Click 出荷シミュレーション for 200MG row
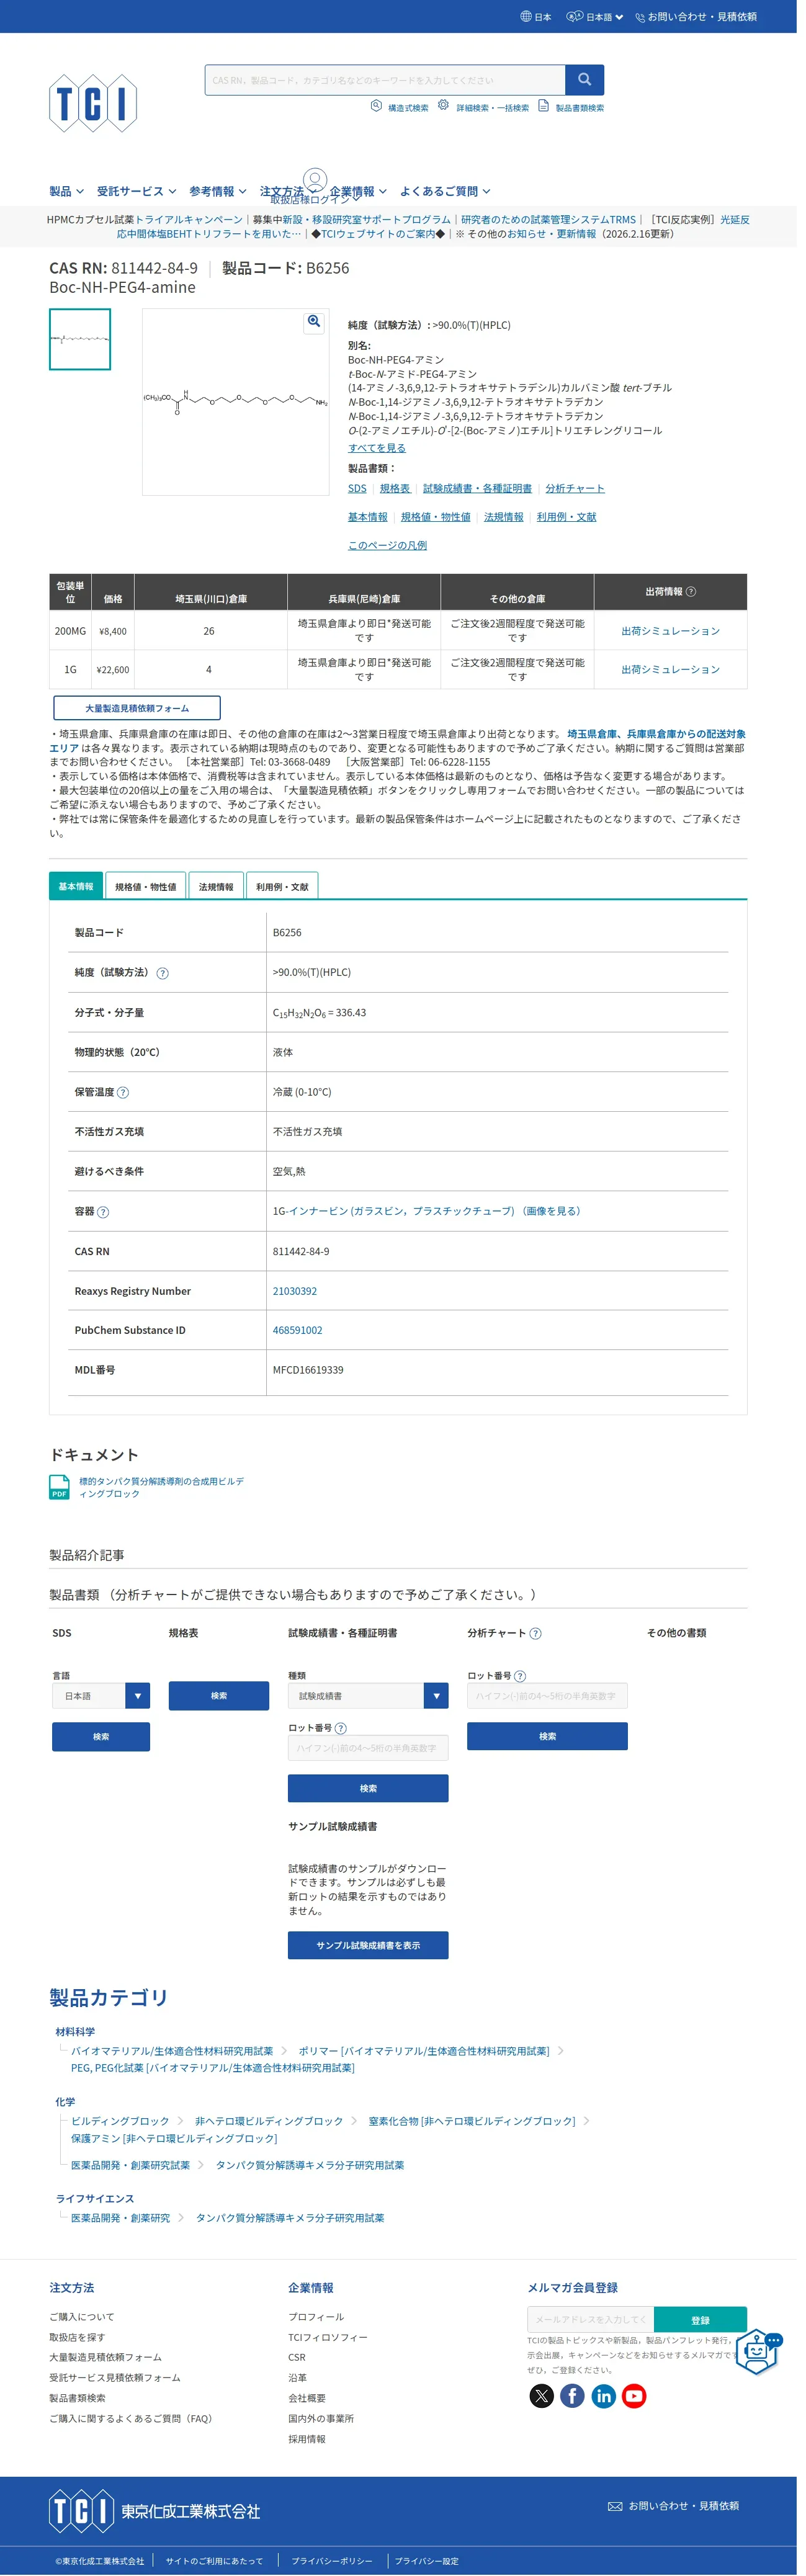Screen dimensions: 806x2576 (x=678, y=638)
